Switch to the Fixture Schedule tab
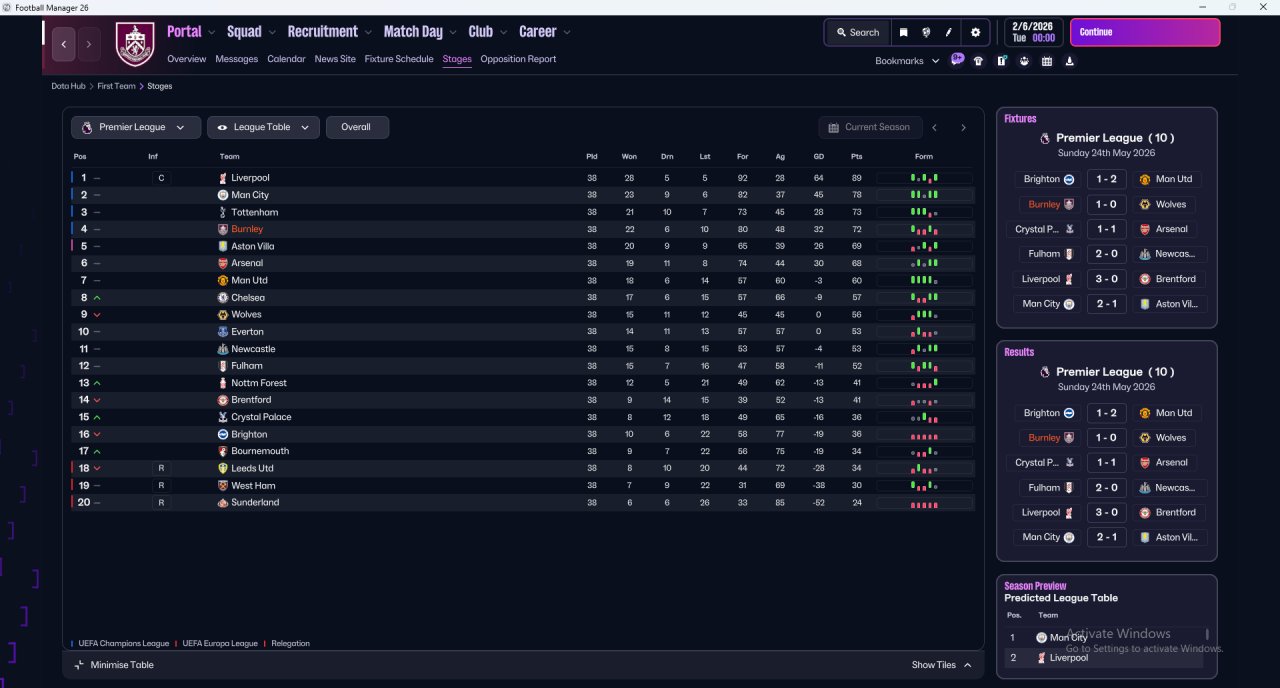This screenshot has height=688, width=1280. coord(399,59)
